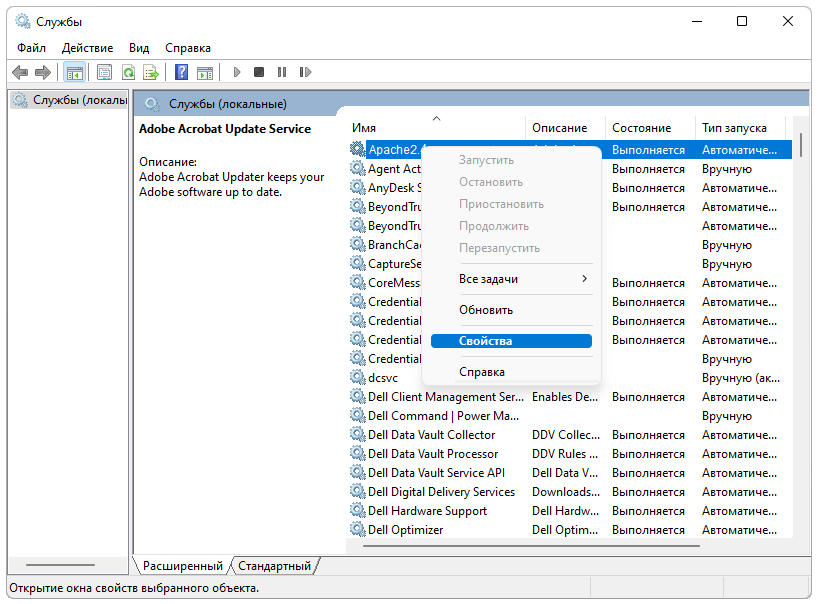The image size is (819, 604).
Task: Open the 'Действие' menu
Action: [x=87, y=47]
